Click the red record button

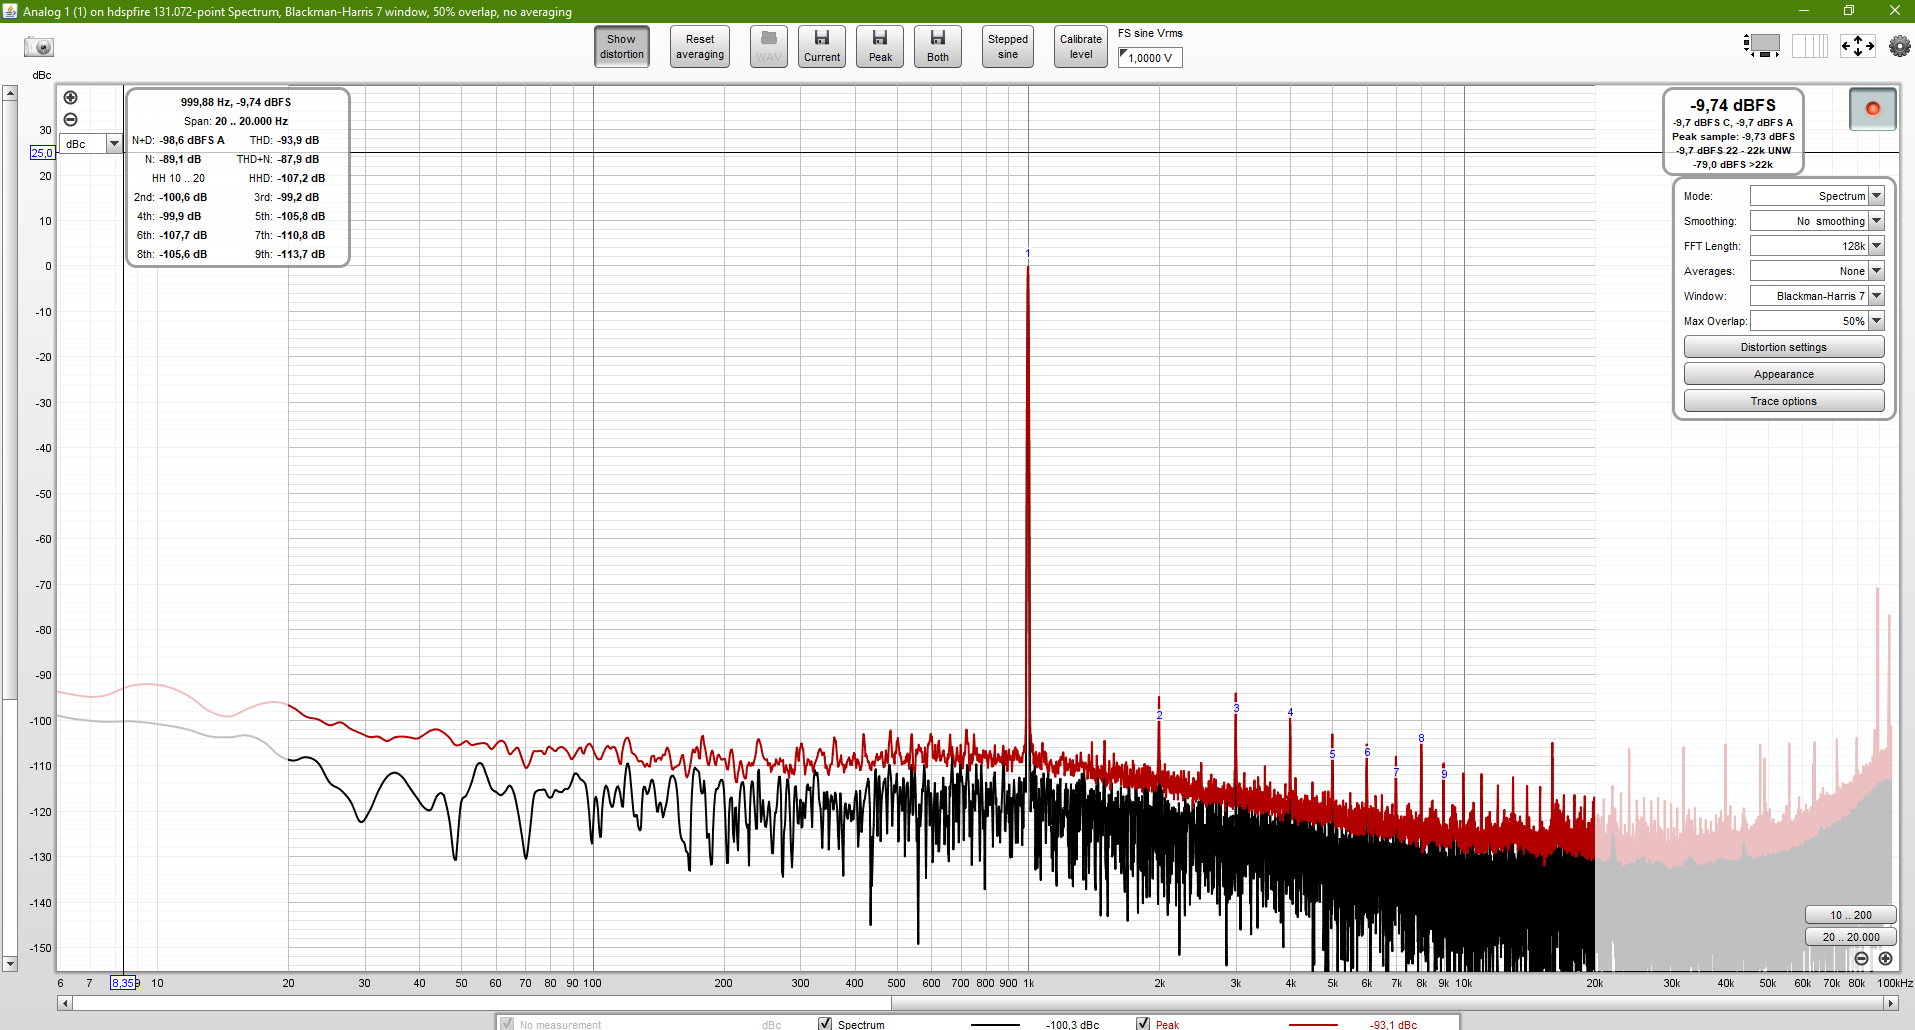[1873, 109]
